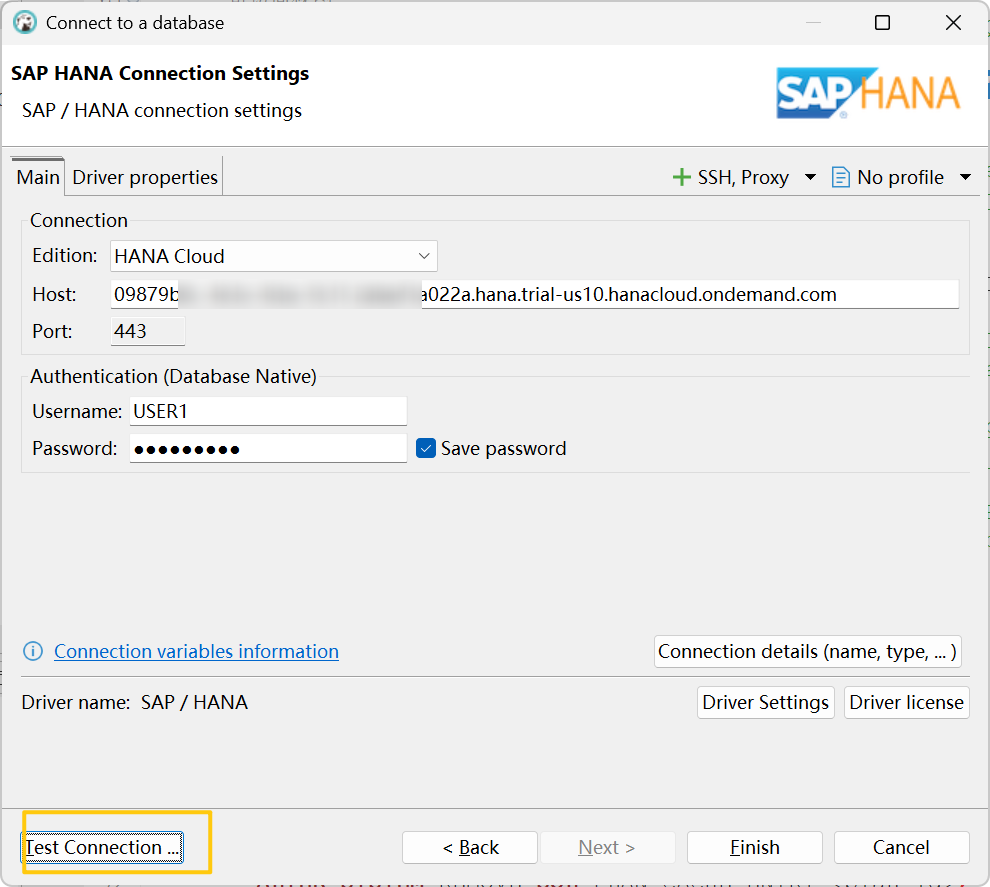Switch to the Main tab
The width and height of the screenshot is (990, 887).
coord(38,177)
